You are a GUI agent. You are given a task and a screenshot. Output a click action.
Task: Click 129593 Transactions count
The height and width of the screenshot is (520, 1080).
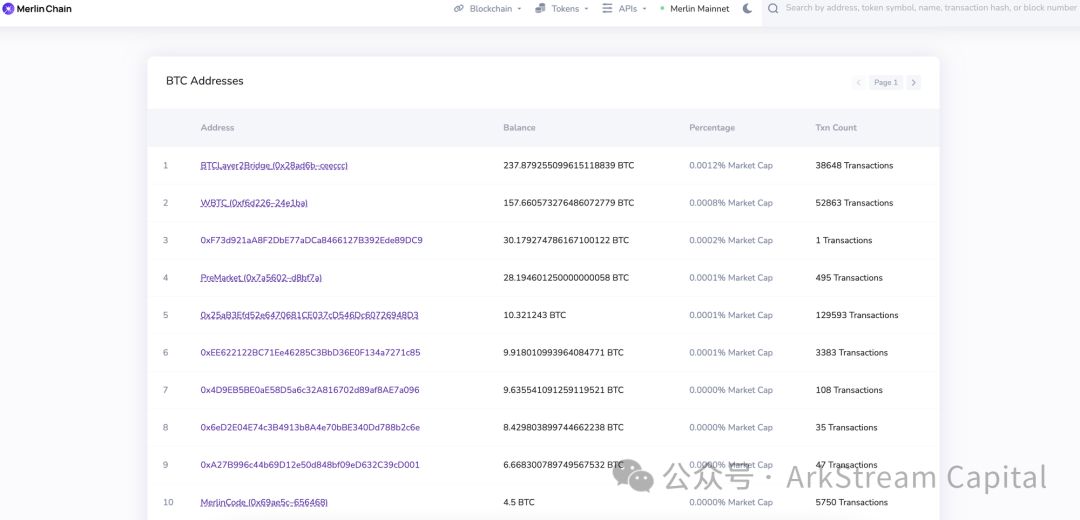coord(857,315)
